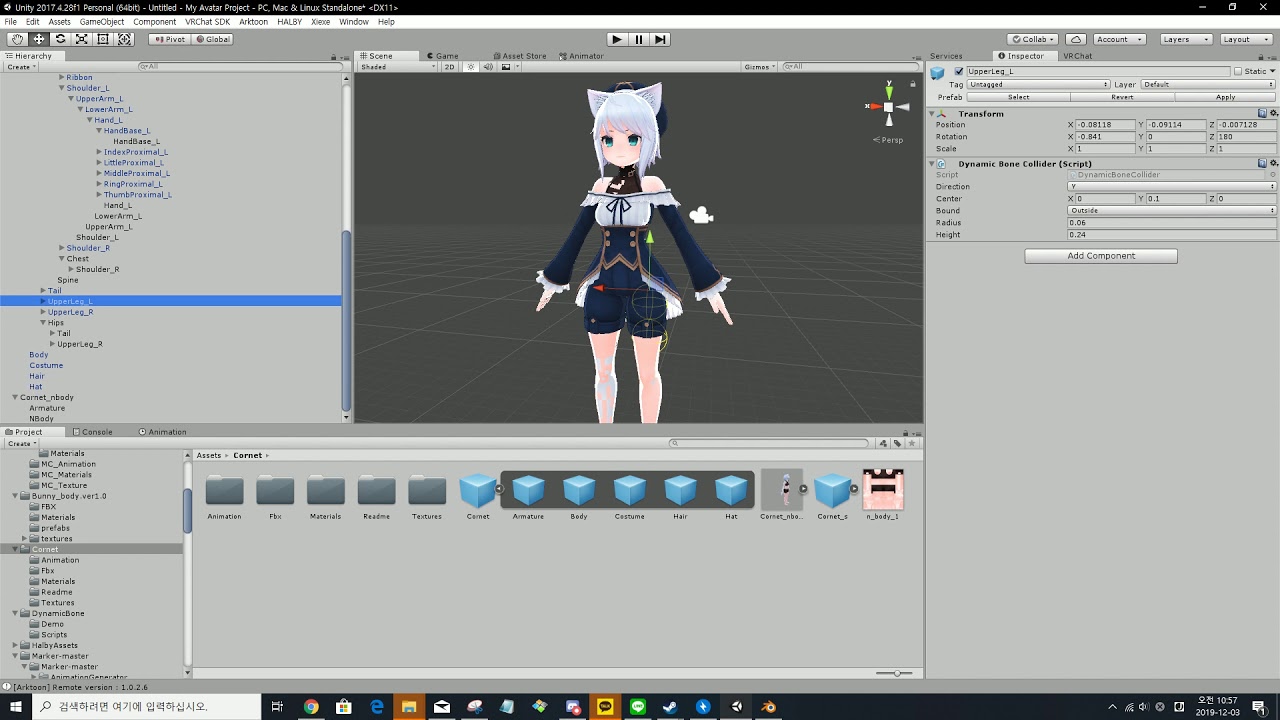Open Steam from the taskbar

(670, 707)
